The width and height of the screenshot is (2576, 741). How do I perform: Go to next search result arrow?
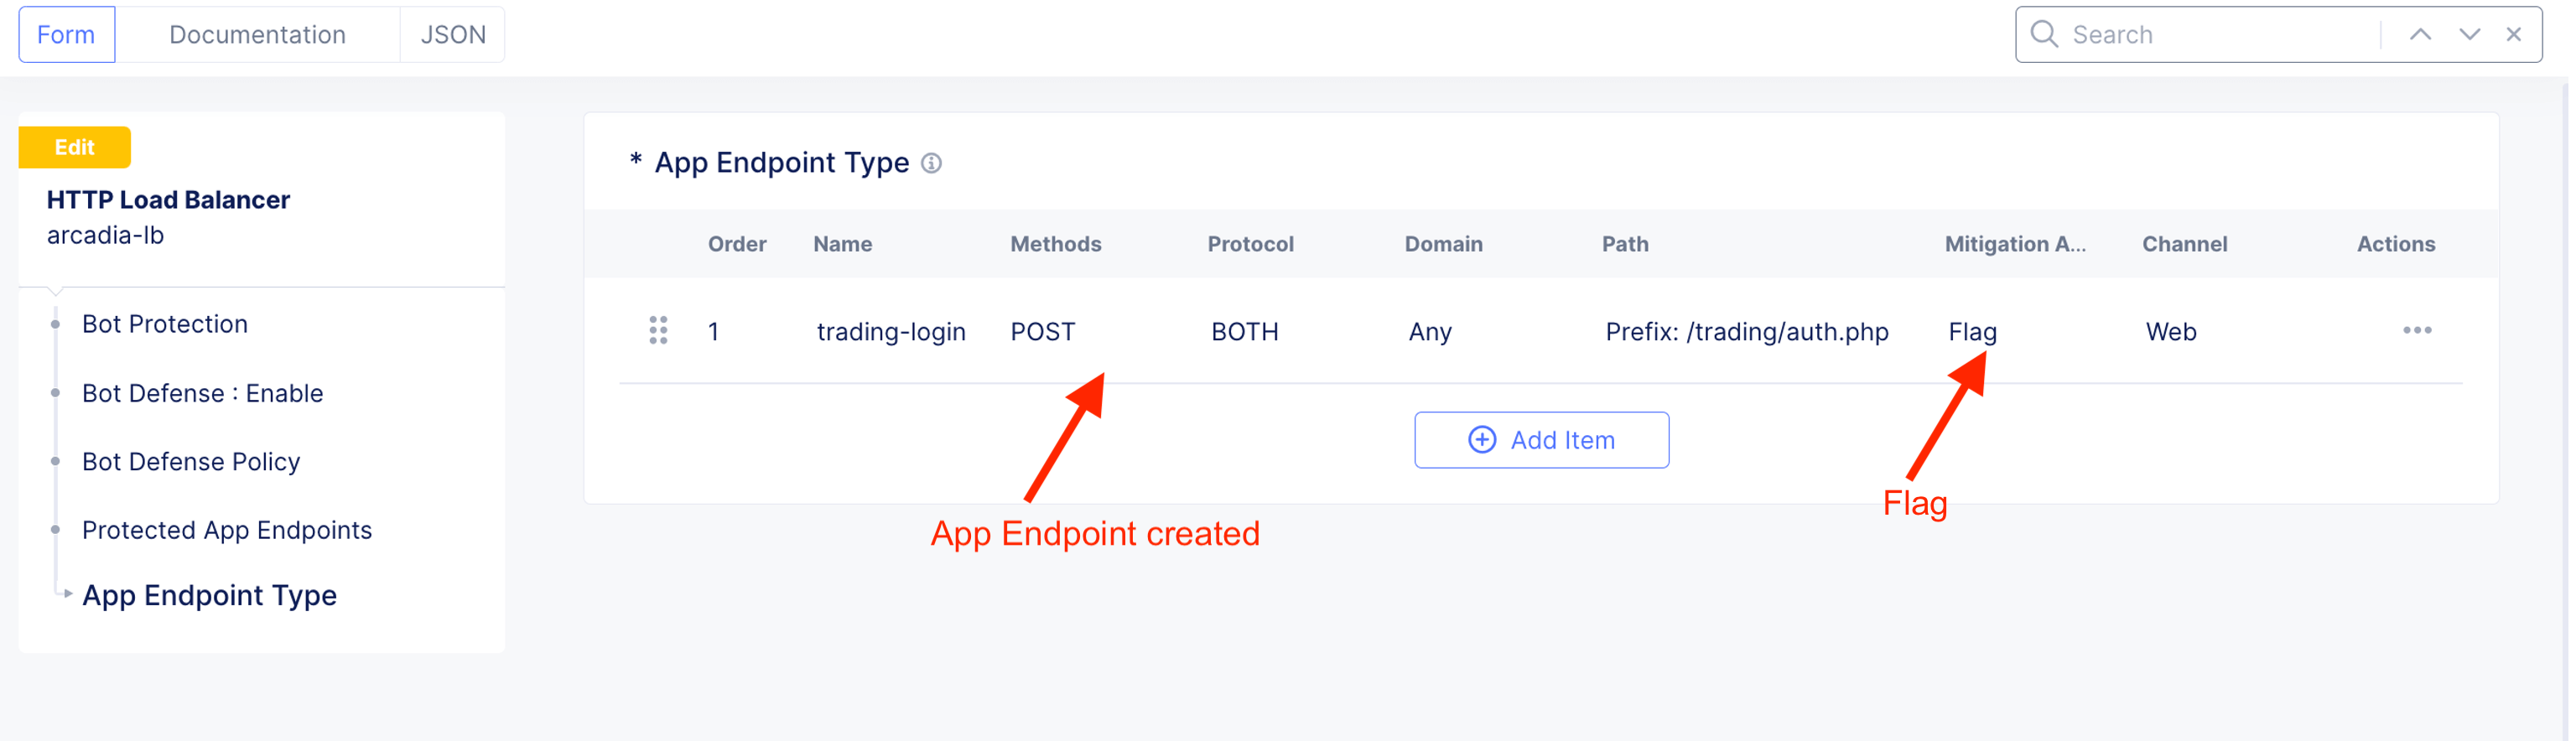2469,35
